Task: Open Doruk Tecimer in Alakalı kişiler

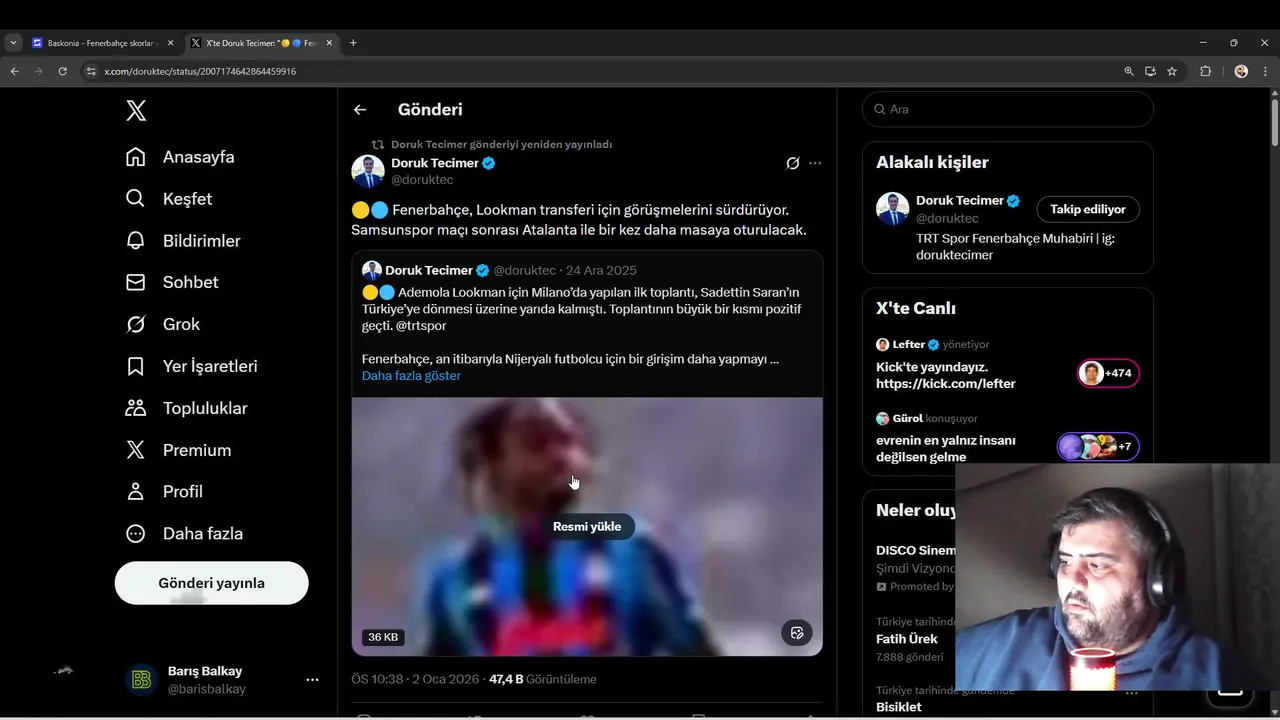Action: click(960, 200)
